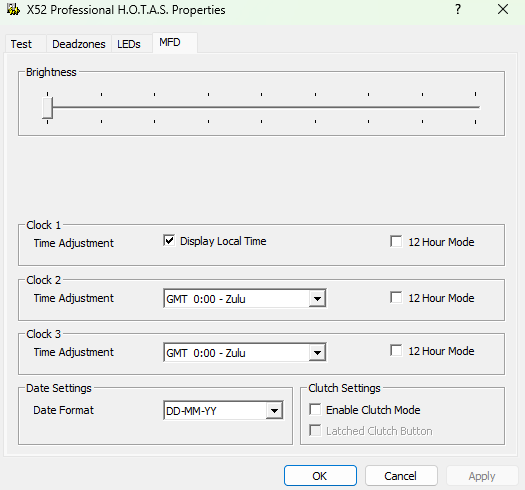Click Clock 1 Time Adjustment label
The image size is (525, 490).
pos(74,243)
